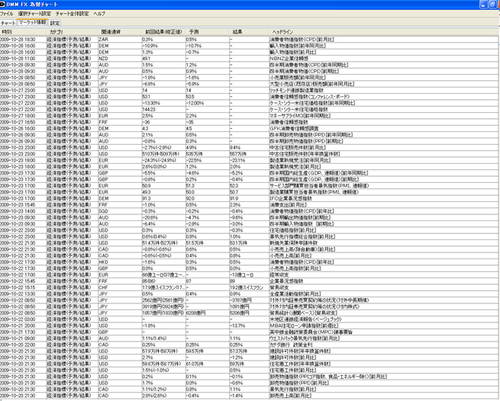This screenshot has height=401, width=500.
Task: Select the 全産業活動指数 headline
Action: [295, 294]
